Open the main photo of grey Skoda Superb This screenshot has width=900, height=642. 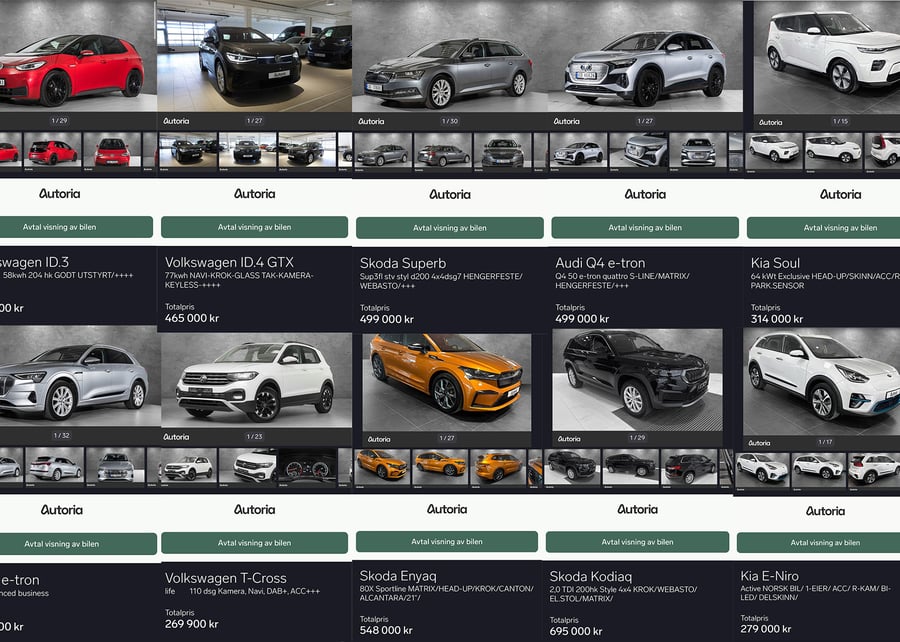tap(449, 56)
